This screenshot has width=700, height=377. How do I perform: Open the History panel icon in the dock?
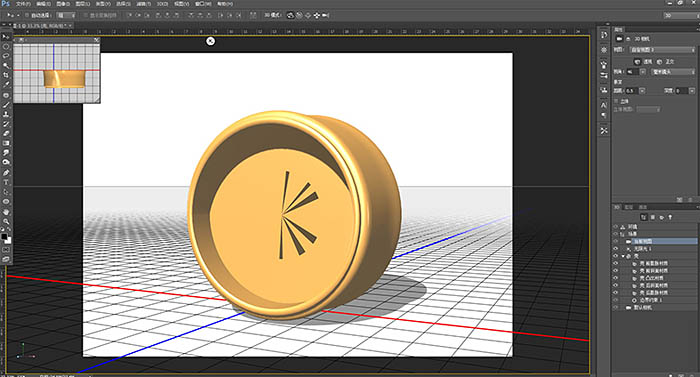point(604,35)
